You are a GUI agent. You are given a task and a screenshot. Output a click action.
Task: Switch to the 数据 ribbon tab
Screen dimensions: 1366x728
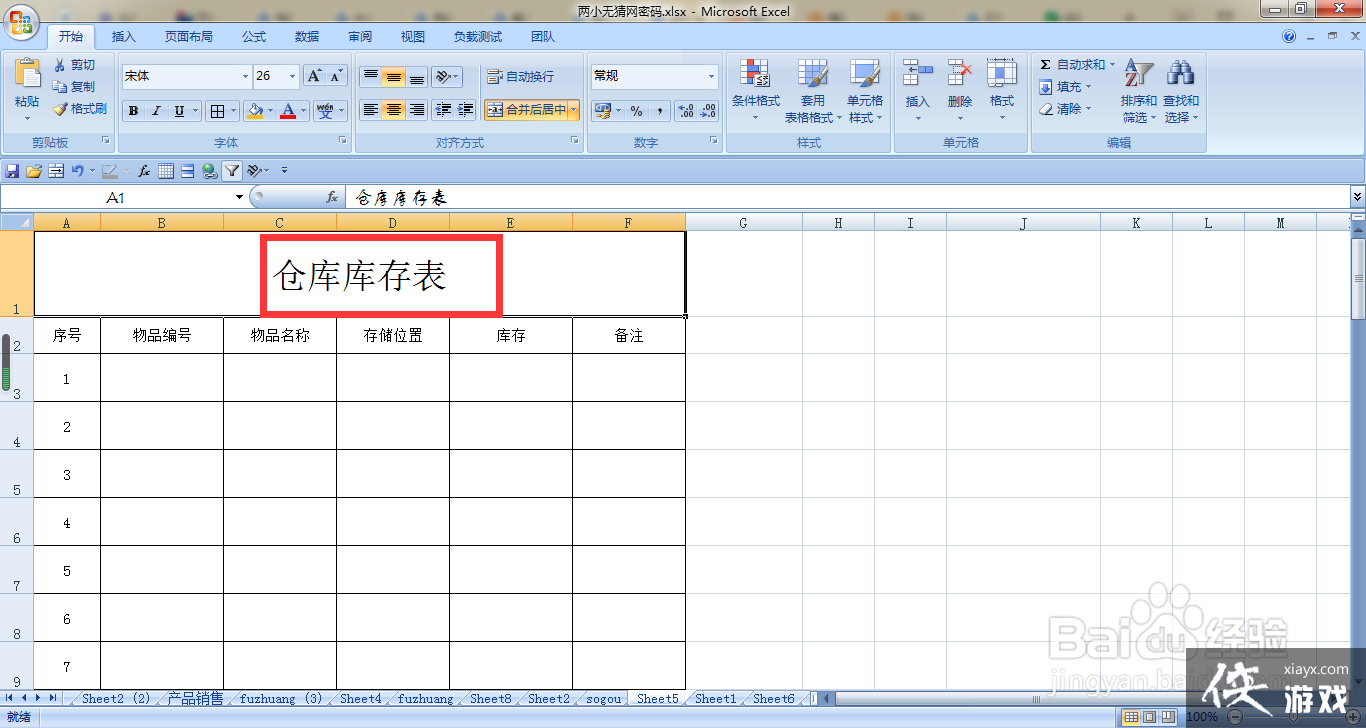click(x=307, y=37)
